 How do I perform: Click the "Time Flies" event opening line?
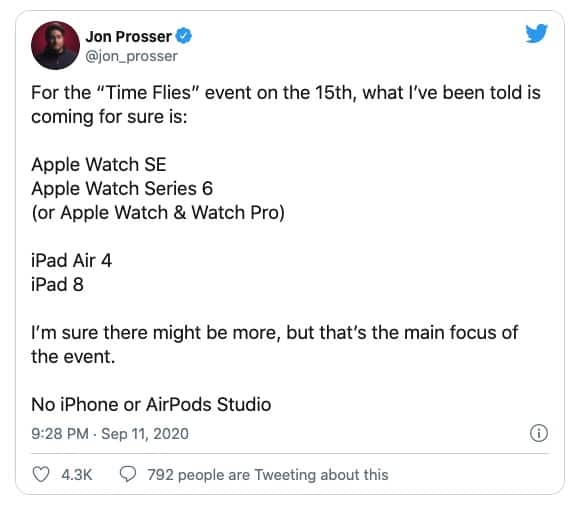point(286,92)
